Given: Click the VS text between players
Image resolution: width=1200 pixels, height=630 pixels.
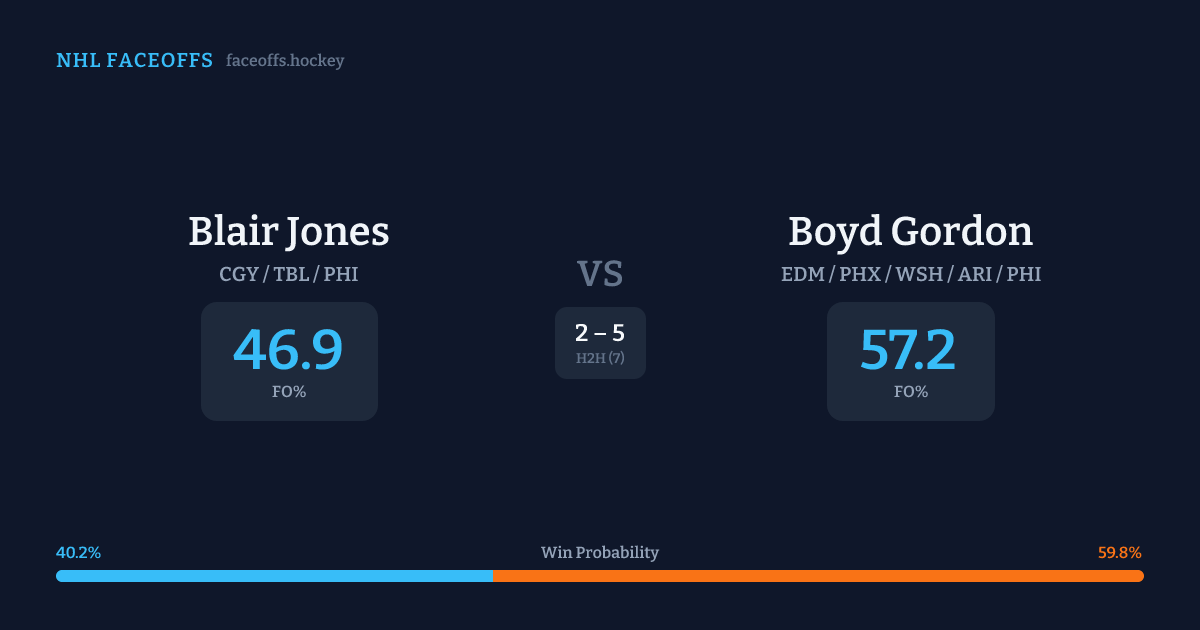Looking at the screenshot, I should (x=600, y=274).
